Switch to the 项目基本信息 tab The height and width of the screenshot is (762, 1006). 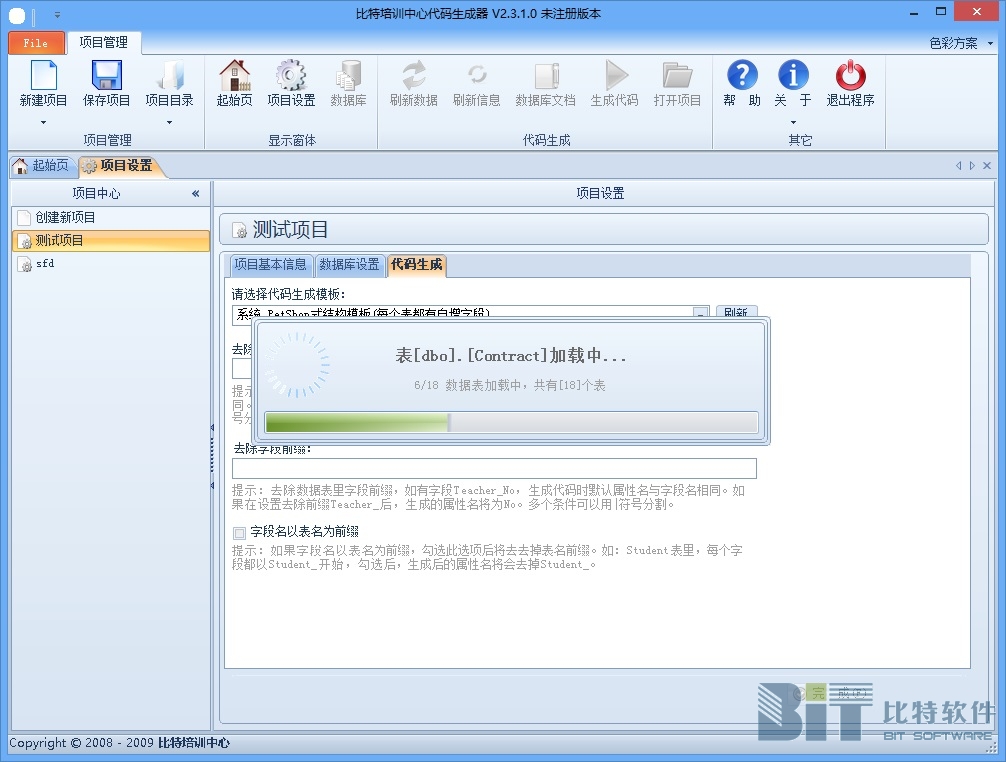coord(270,265)
